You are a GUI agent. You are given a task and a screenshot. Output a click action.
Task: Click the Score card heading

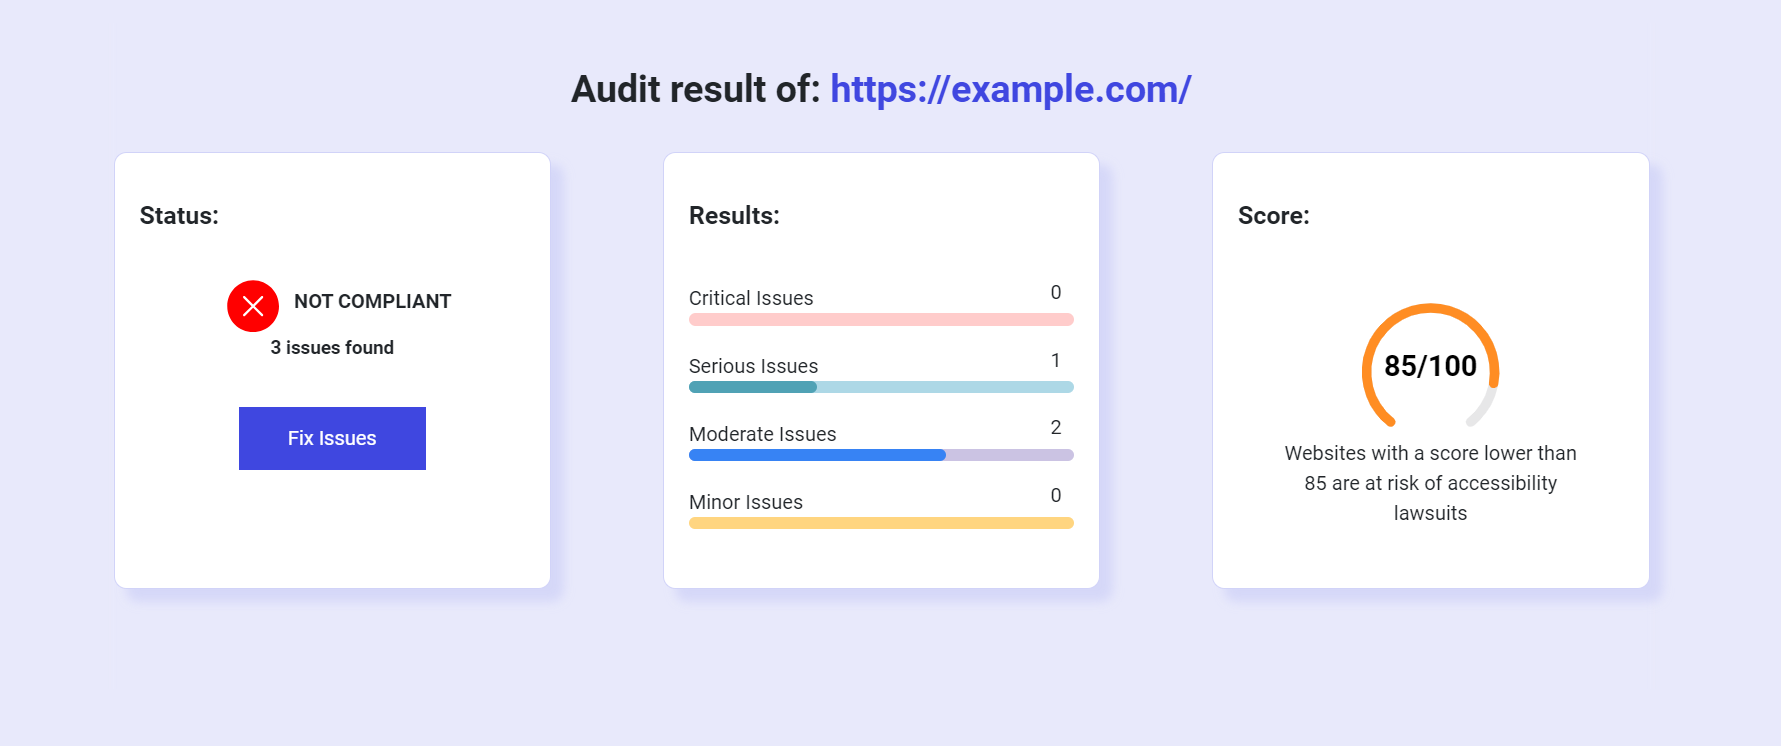coord(1273,215)
